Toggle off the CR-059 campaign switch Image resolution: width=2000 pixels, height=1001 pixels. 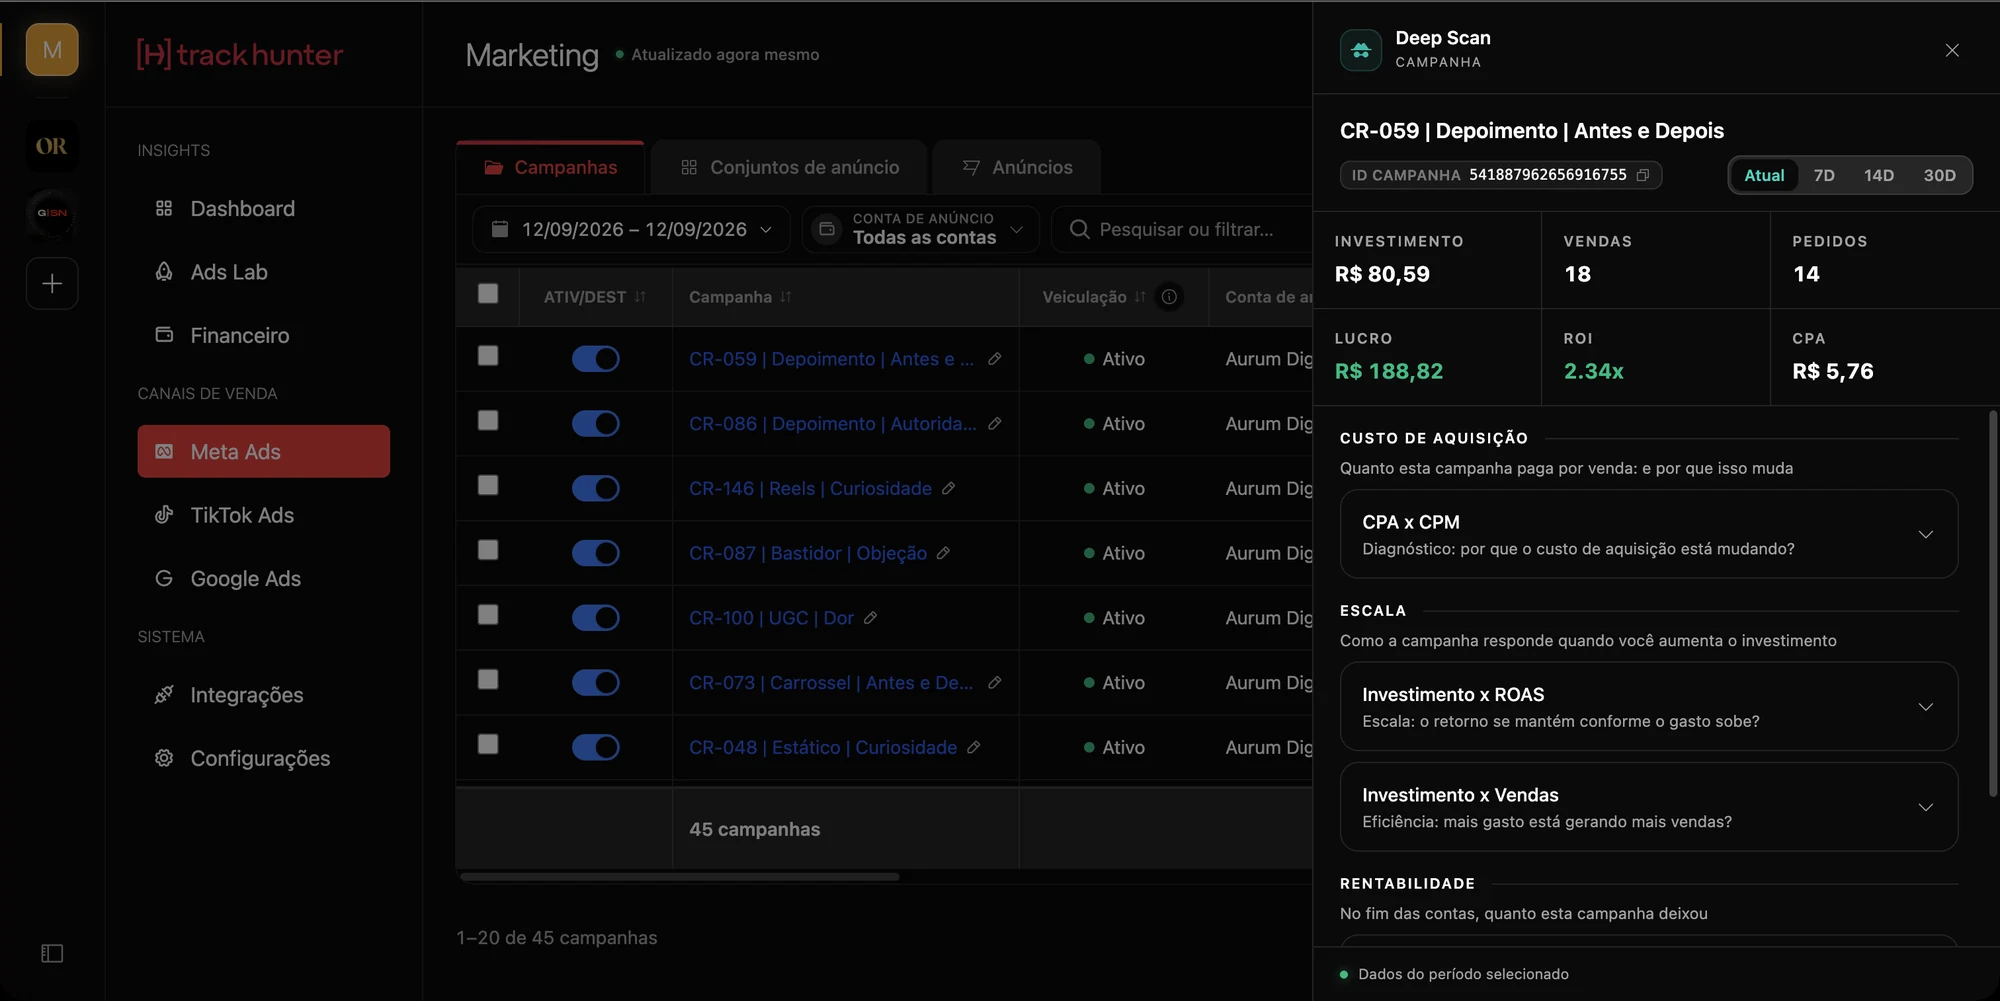coord(596,359)
